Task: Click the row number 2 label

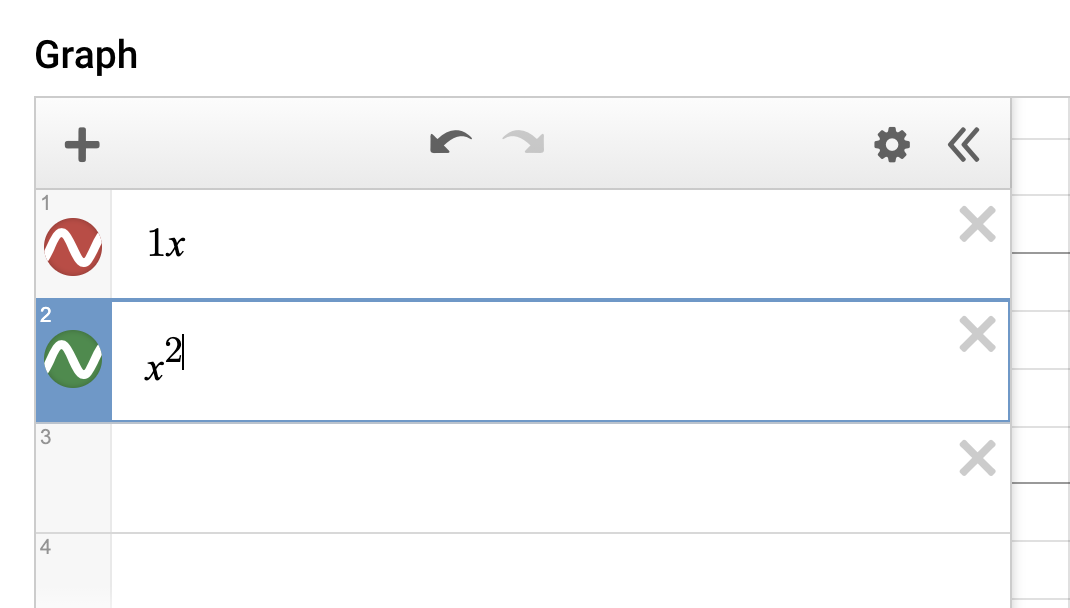Action: [x=45, y=315]
